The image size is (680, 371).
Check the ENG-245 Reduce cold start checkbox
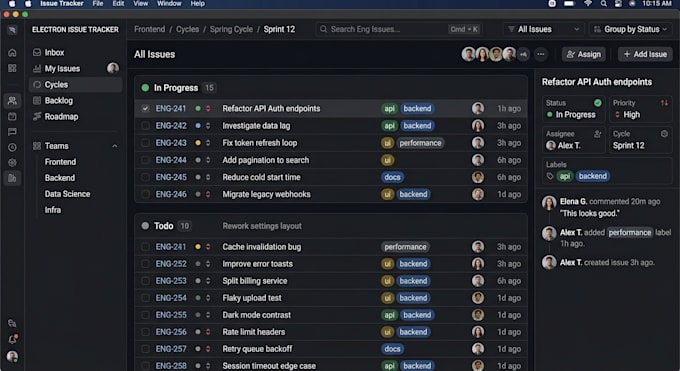pos(145,177)
